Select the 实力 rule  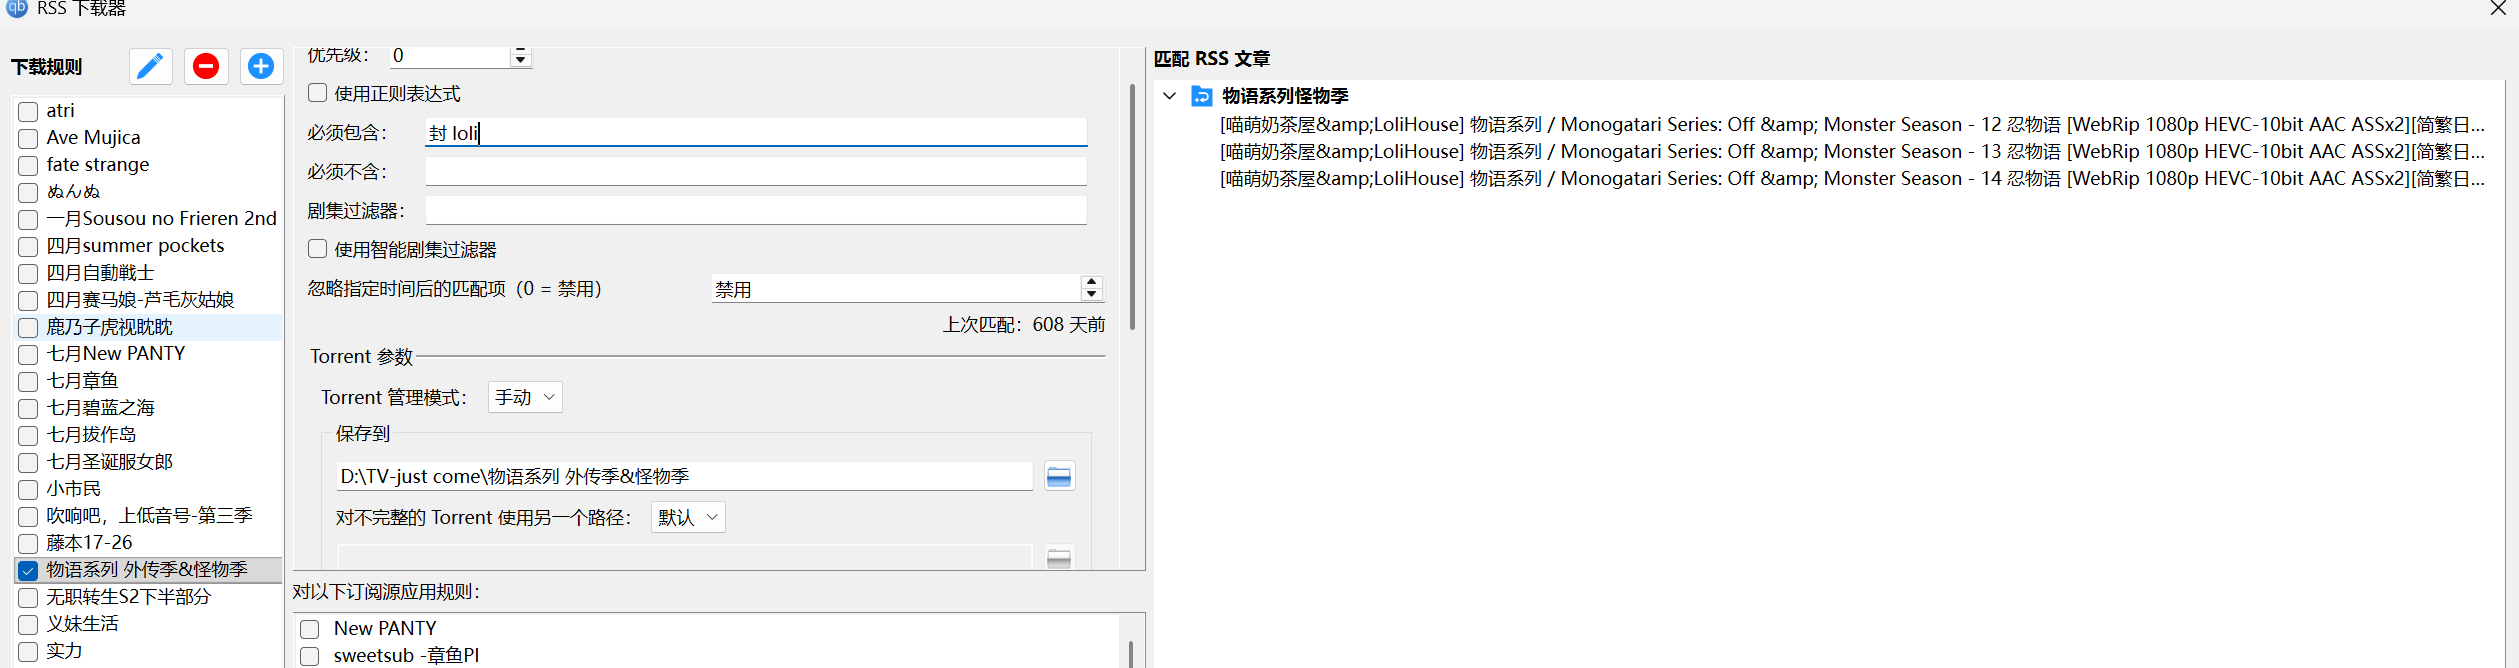[x=65, y=651]
